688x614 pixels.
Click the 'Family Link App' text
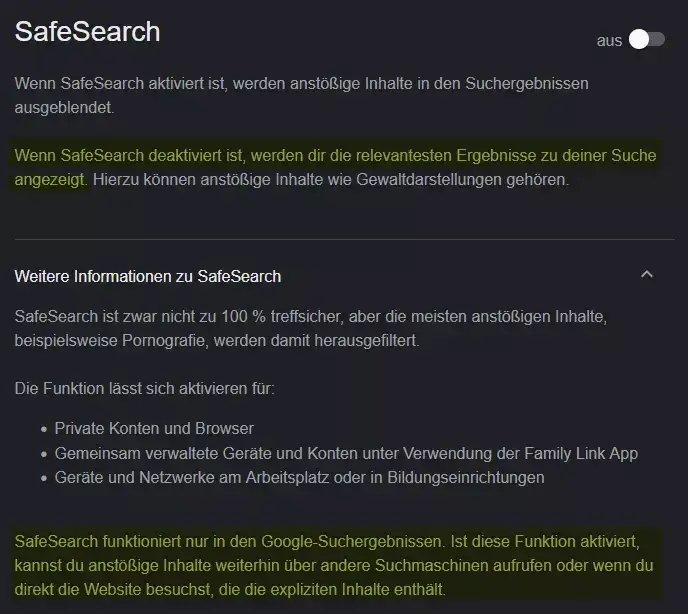pos(581,453)
